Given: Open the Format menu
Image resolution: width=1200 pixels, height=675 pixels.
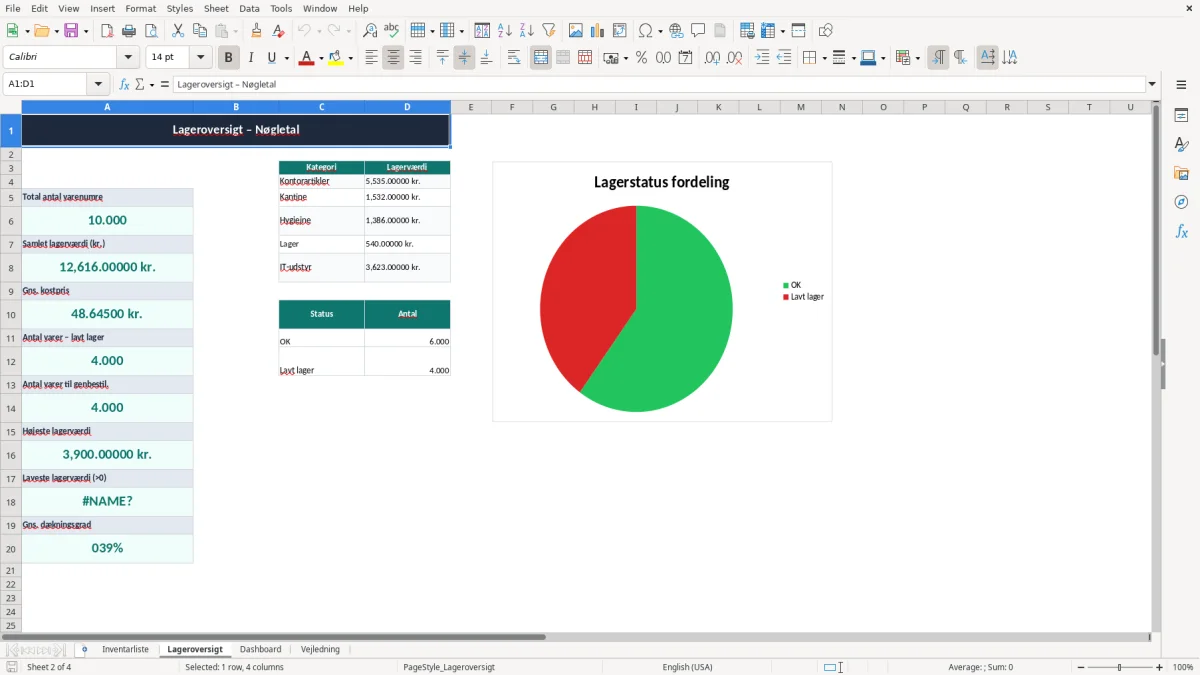Looking at the screenshot, I should [140, 8].
